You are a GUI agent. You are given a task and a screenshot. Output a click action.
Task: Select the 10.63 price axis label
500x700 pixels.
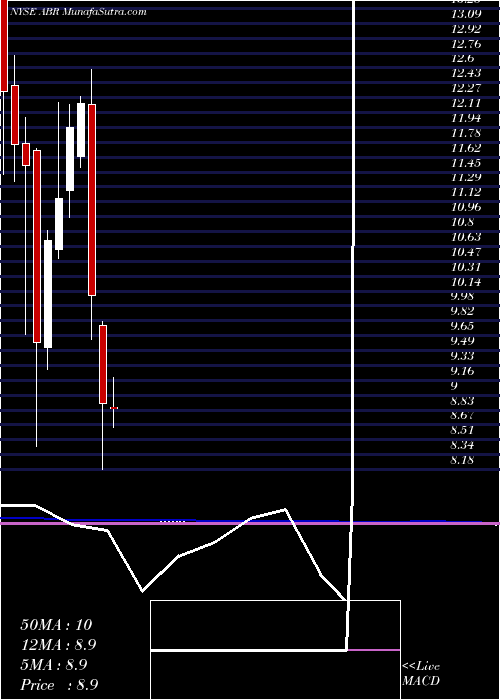(x=466, y=237)
